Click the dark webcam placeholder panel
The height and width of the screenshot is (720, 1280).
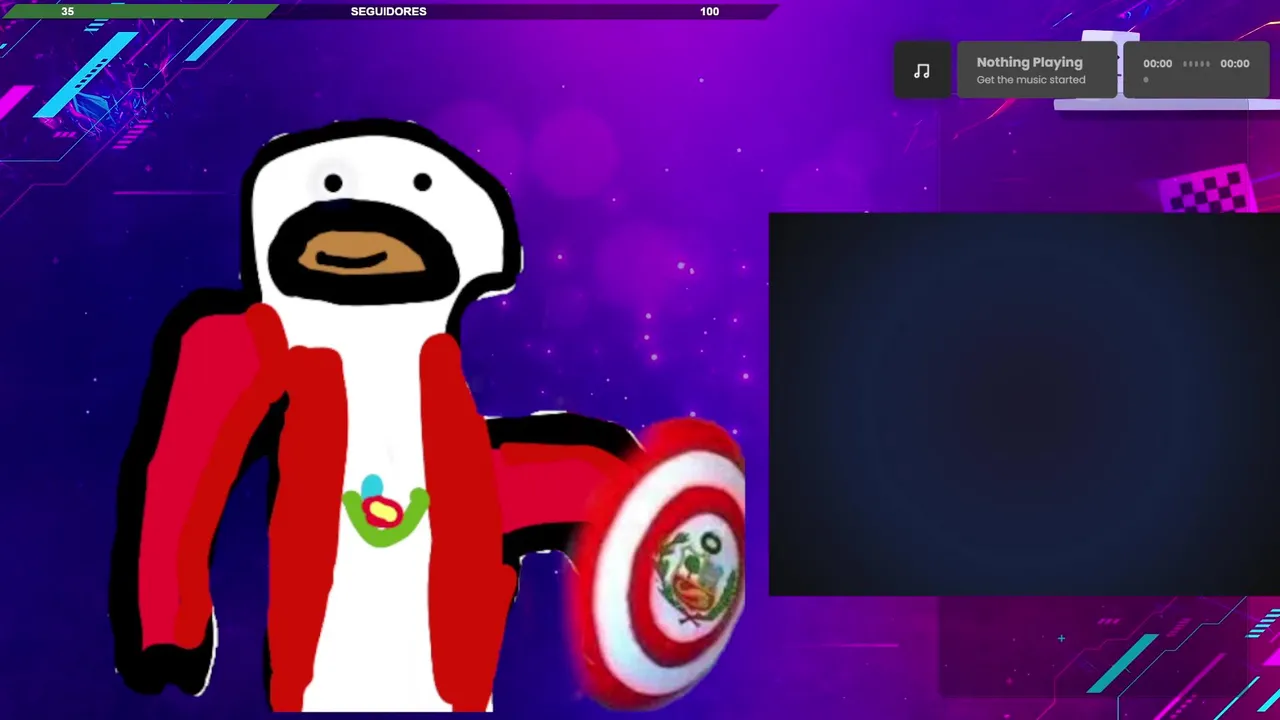coord(1024,404)
